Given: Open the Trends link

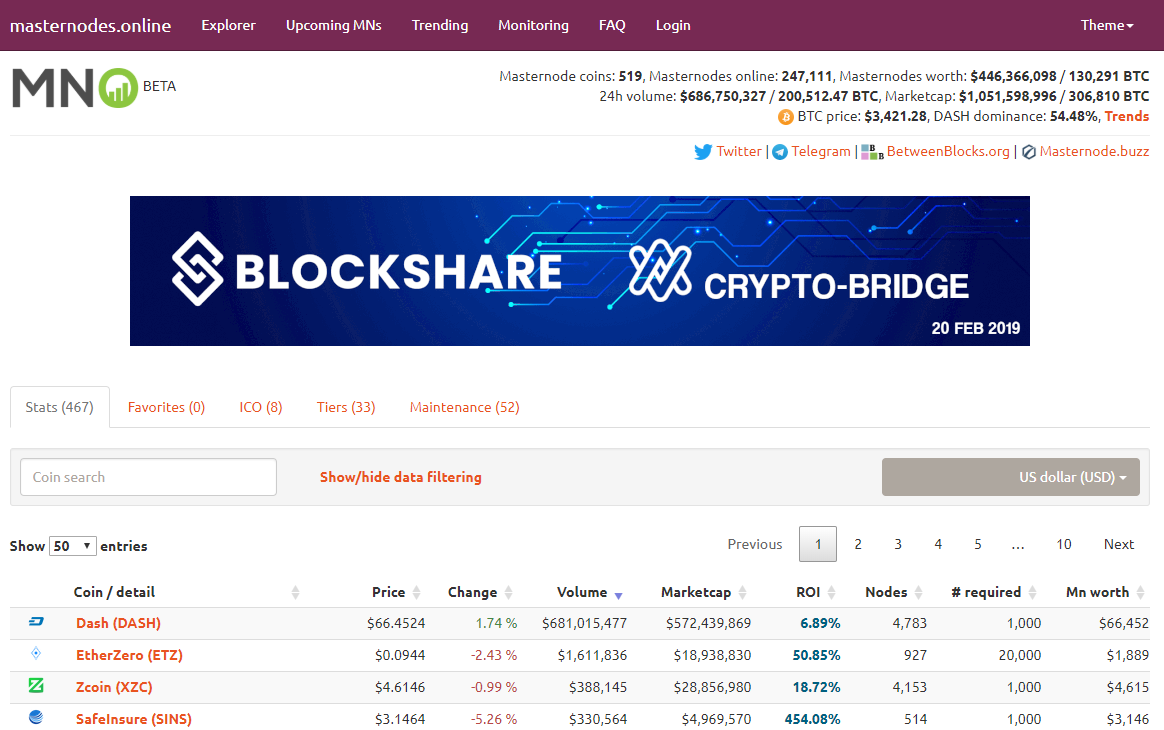Looking at the screenshot, I should point(1127,116).
